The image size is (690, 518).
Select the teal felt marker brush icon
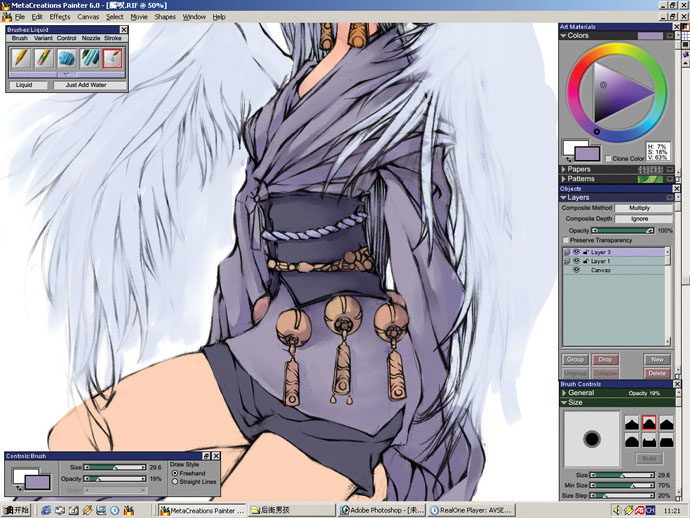(90, 59)
